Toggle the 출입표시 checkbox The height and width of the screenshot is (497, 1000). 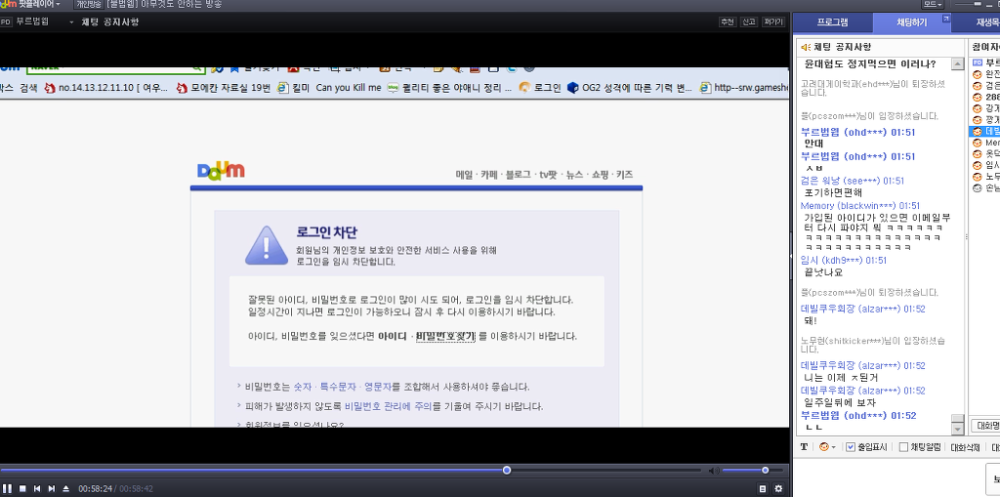(x=850, y=447)
